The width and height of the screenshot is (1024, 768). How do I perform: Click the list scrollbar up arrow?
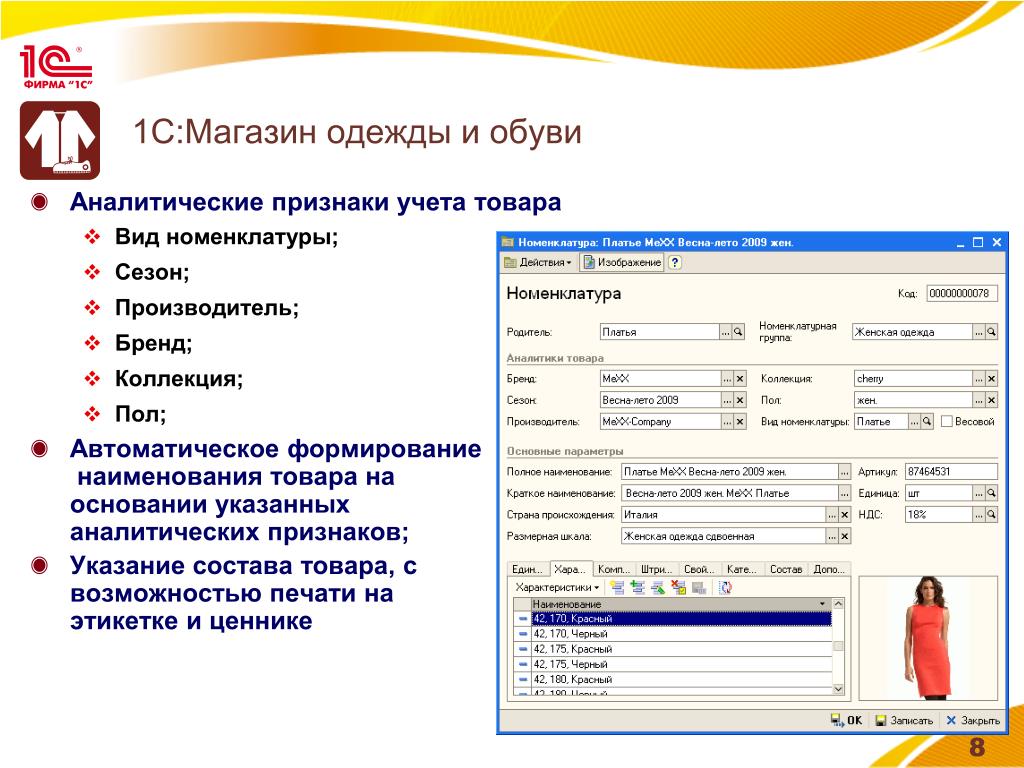(x=839, y=604)
